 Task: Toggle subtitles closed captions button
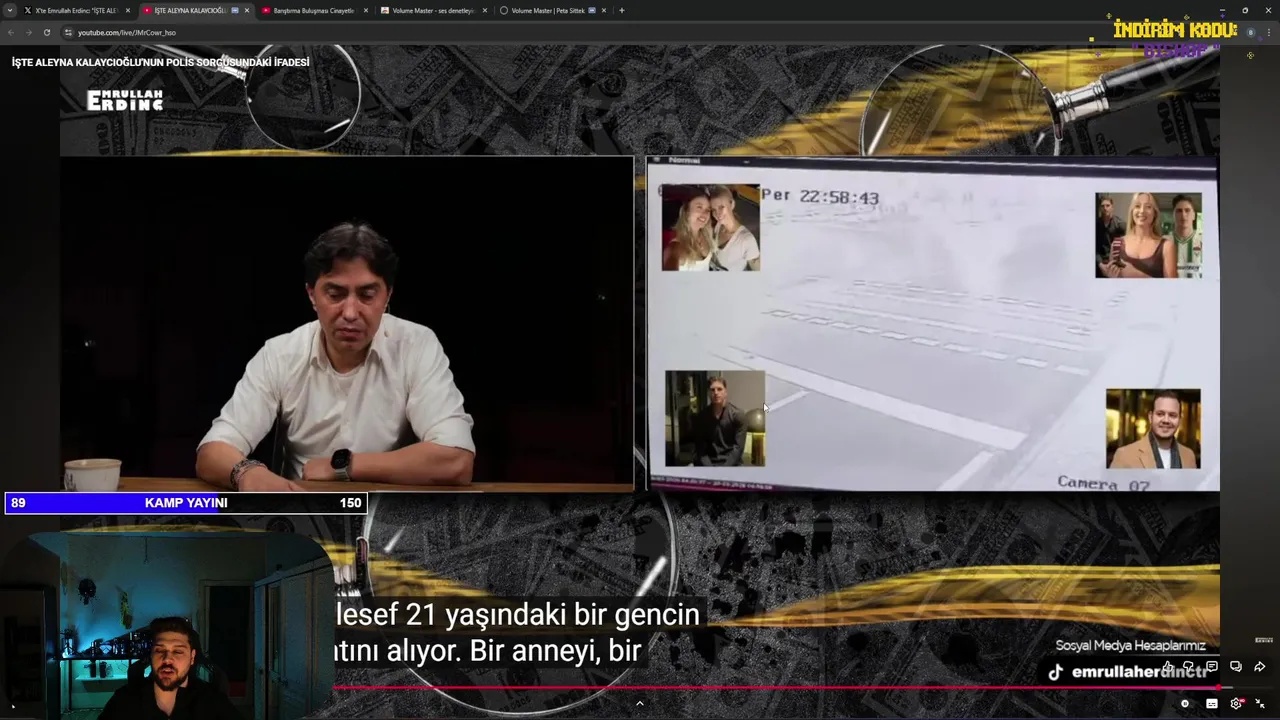point(1212,704)
